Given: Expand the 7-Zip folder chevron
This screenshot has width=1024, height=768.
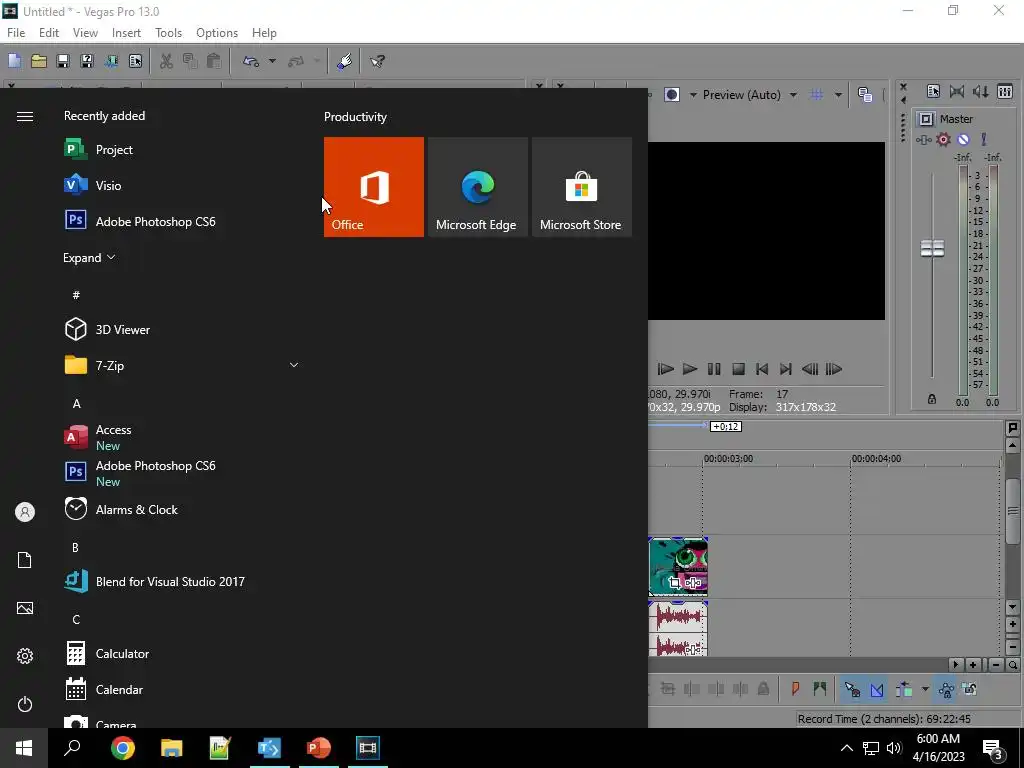Looking at the screenshot, I should click(294, 365).
